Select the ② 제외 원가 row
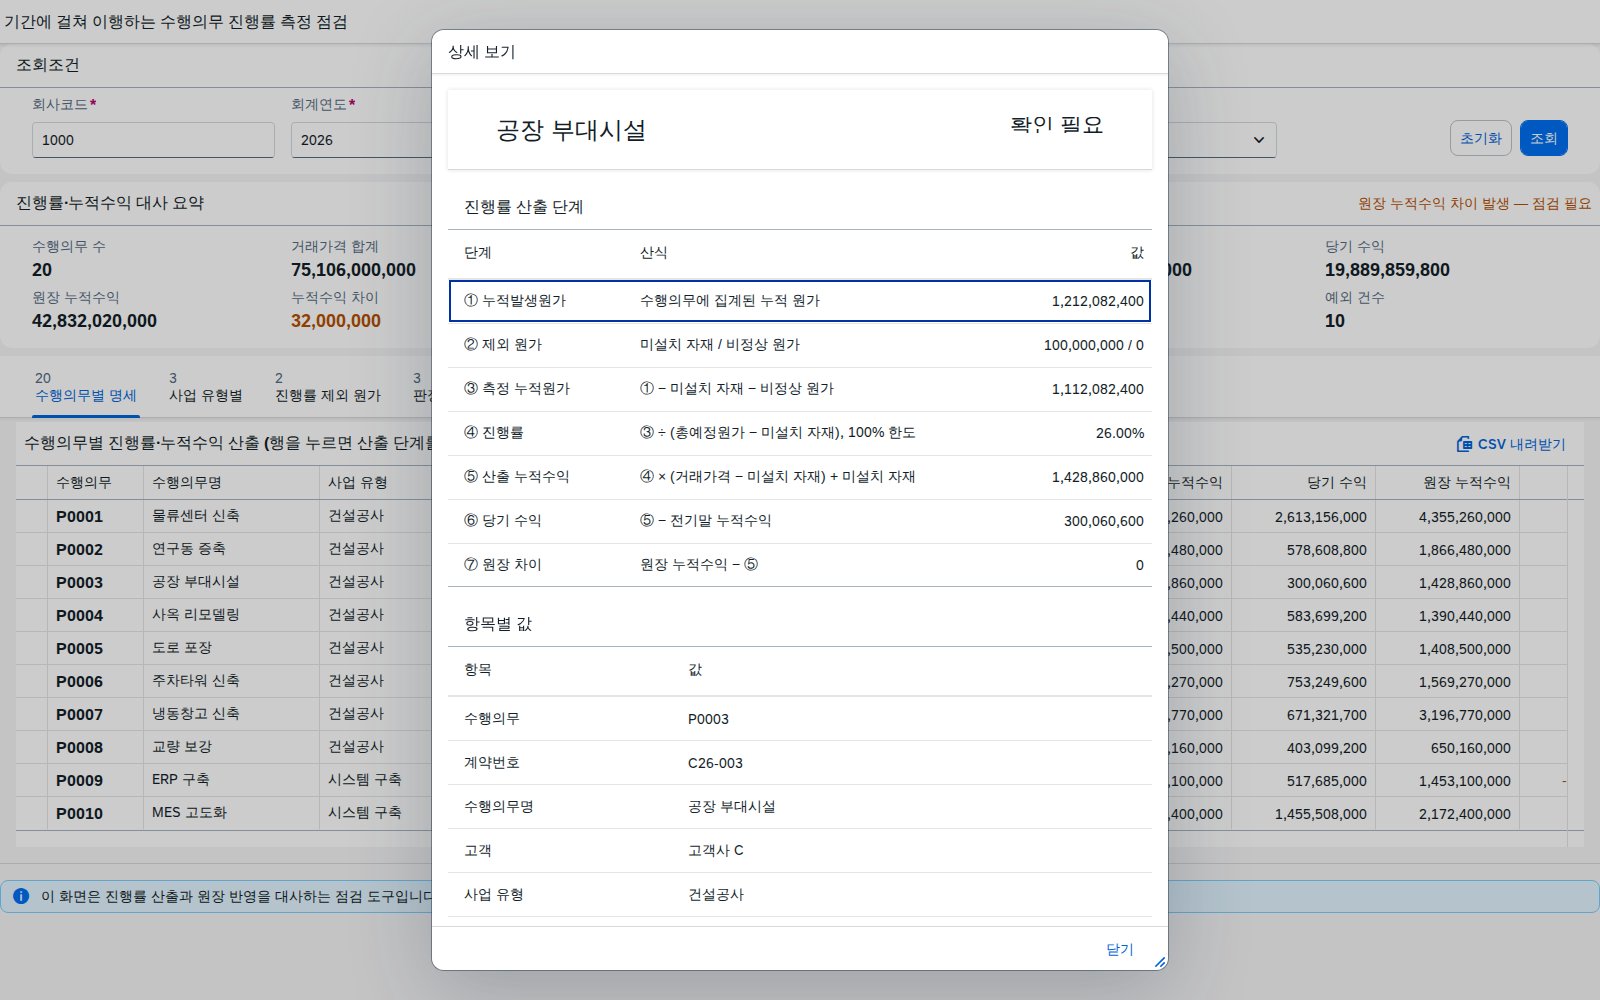 [800, 345]
